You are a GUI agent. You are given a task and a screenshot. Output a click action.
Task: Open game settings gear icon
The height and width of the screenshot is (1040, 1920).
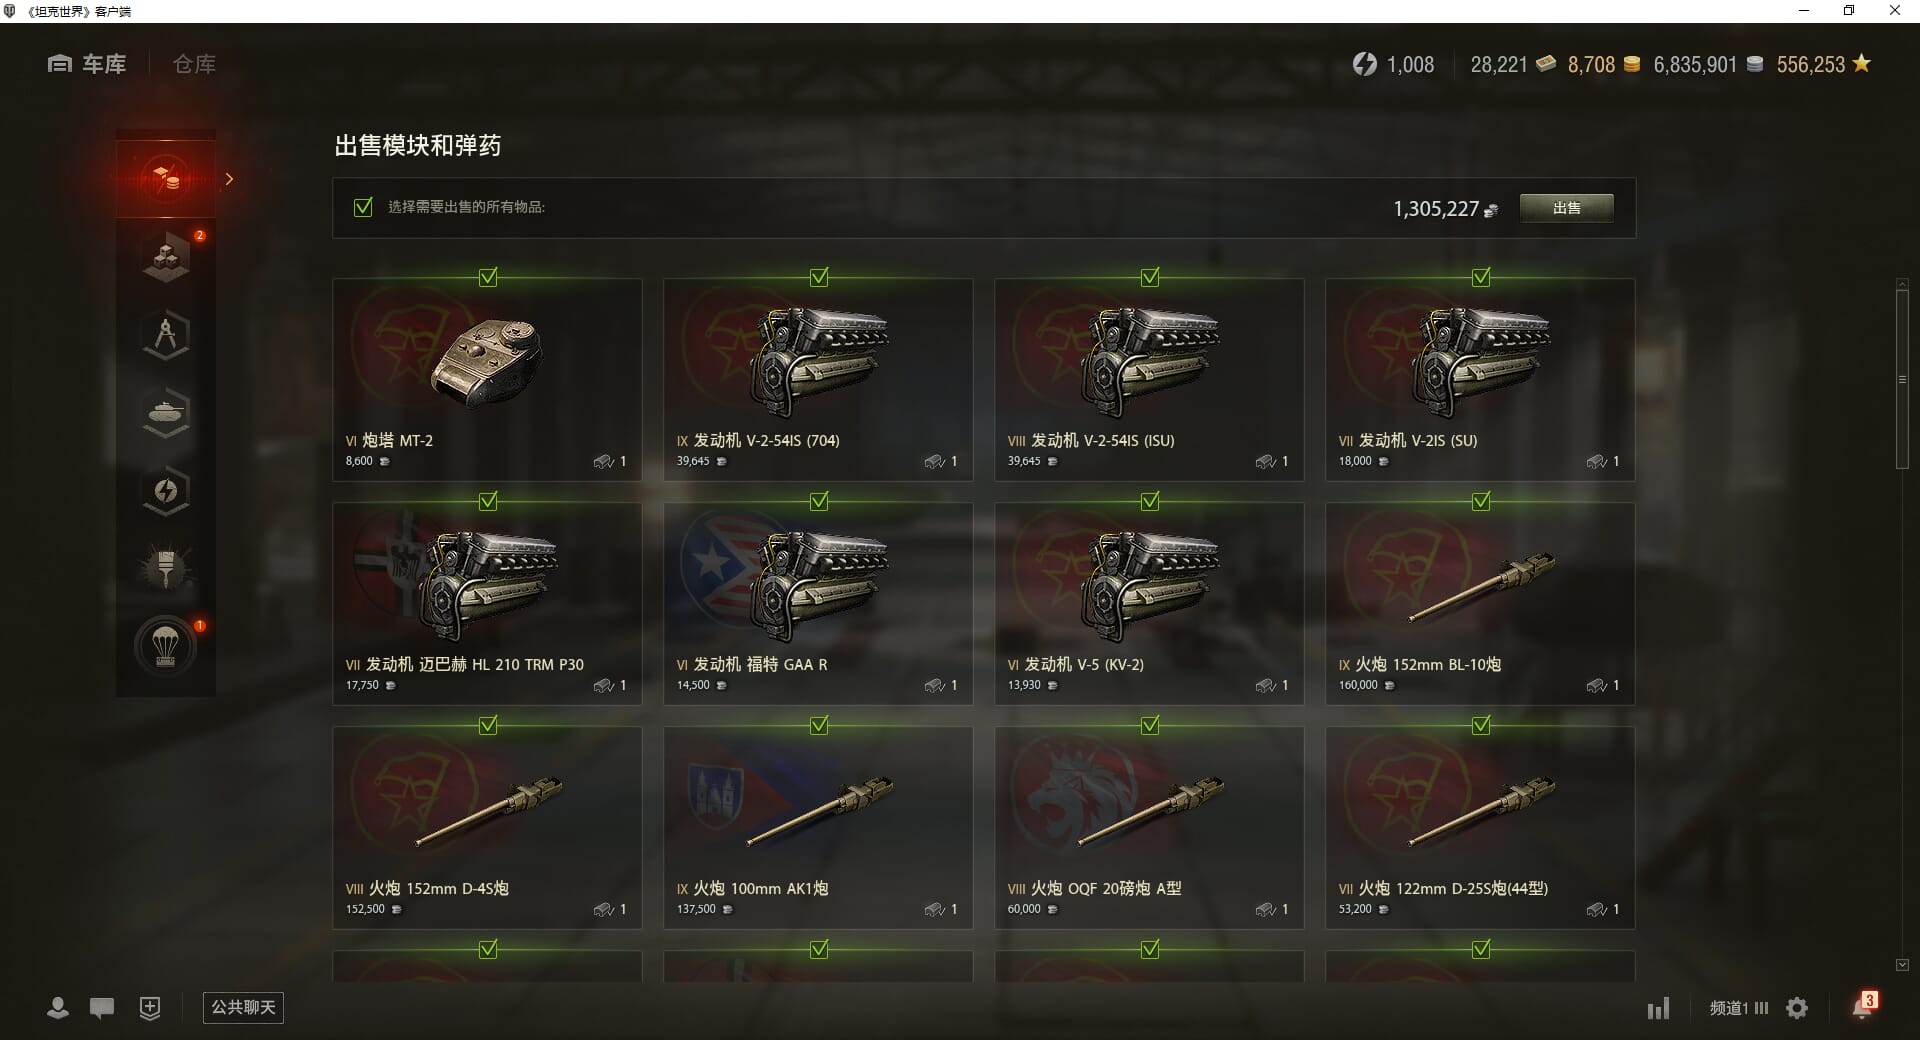point(1797,1008)
